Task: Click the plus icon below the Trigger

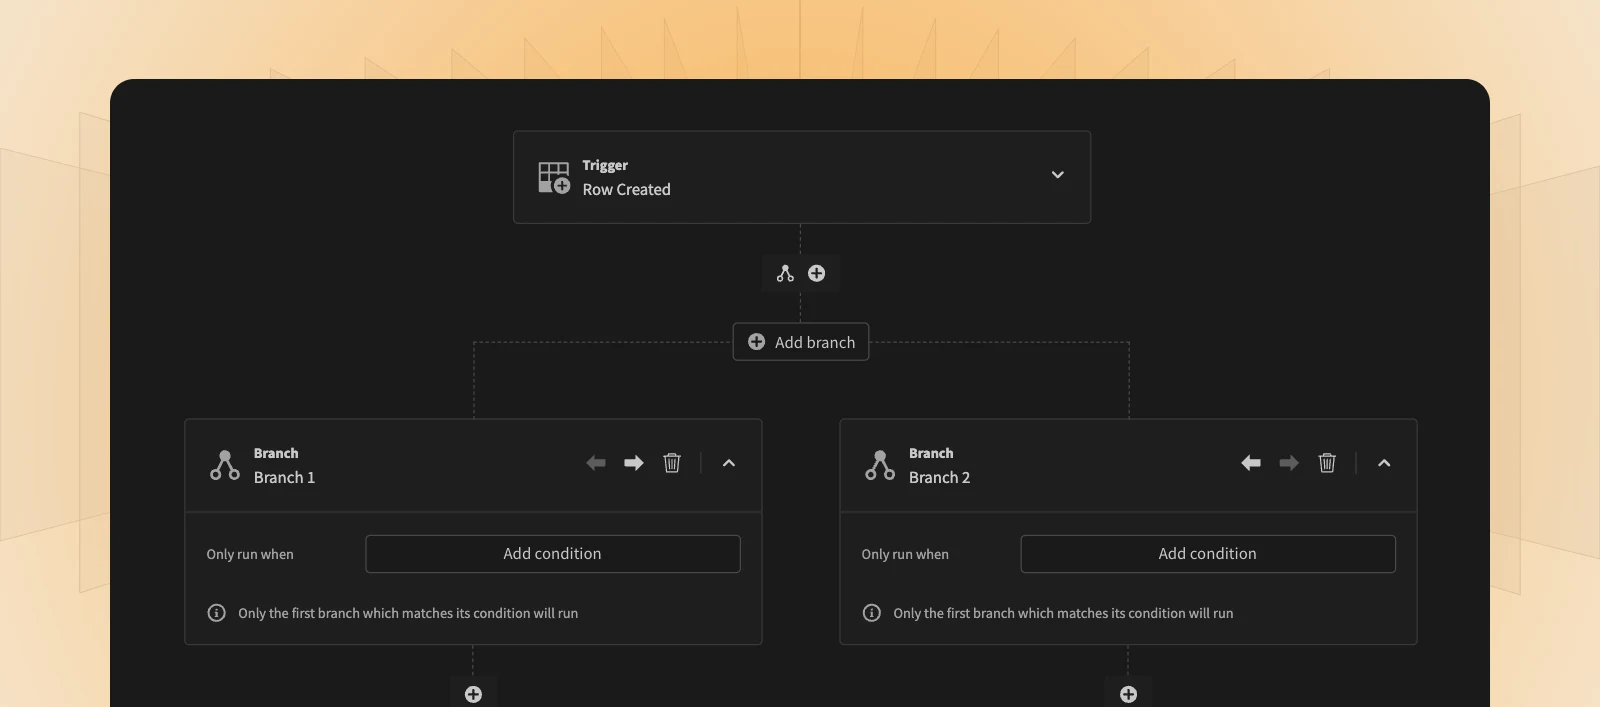Action: click(817, 273)
